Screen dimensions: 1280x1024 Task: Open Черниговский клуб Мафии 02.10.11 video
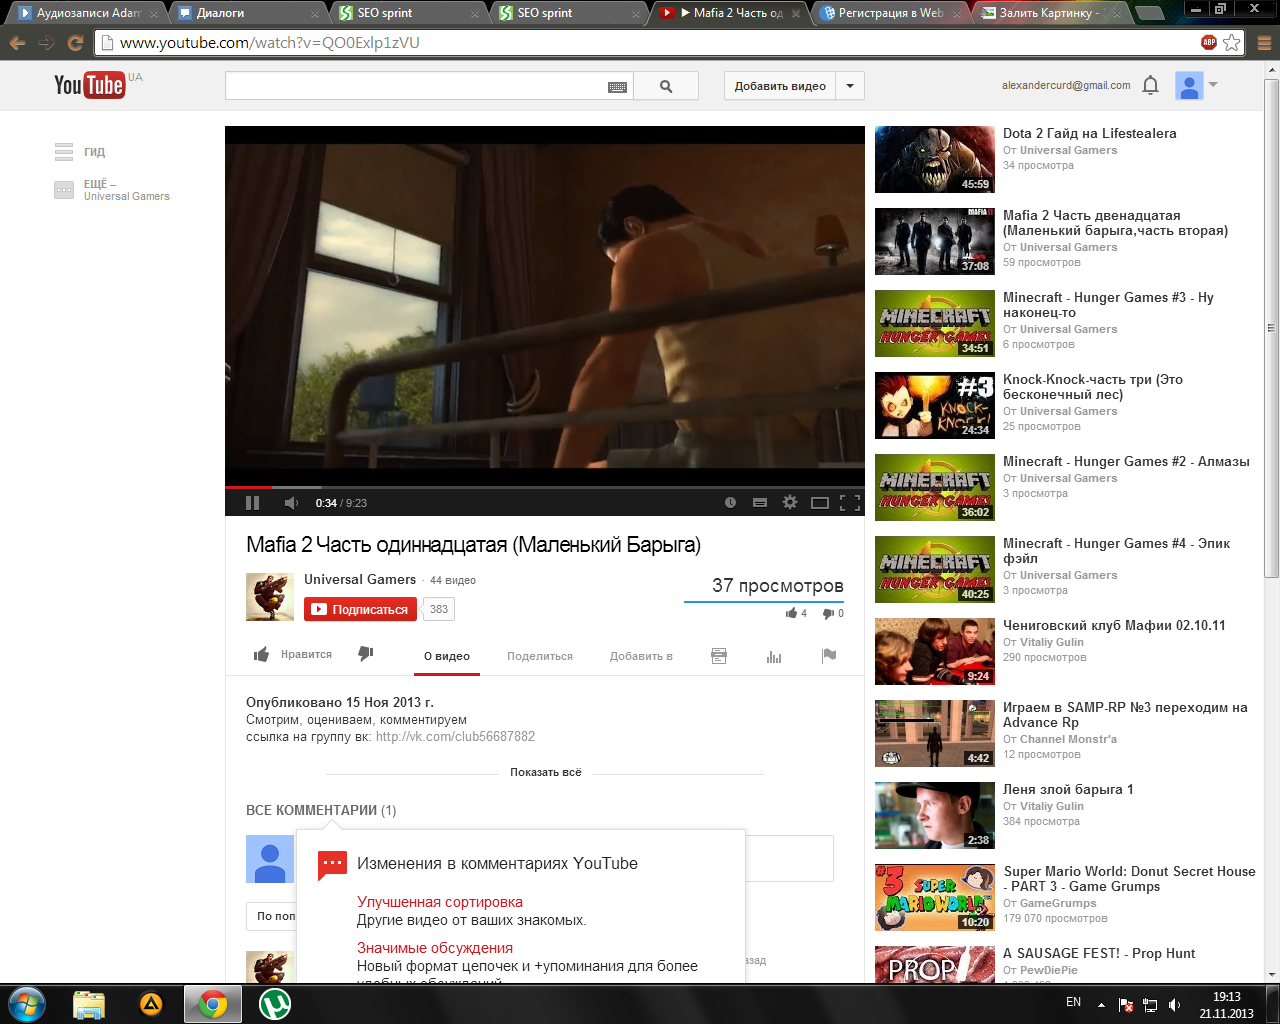(x=1114, y=625)
